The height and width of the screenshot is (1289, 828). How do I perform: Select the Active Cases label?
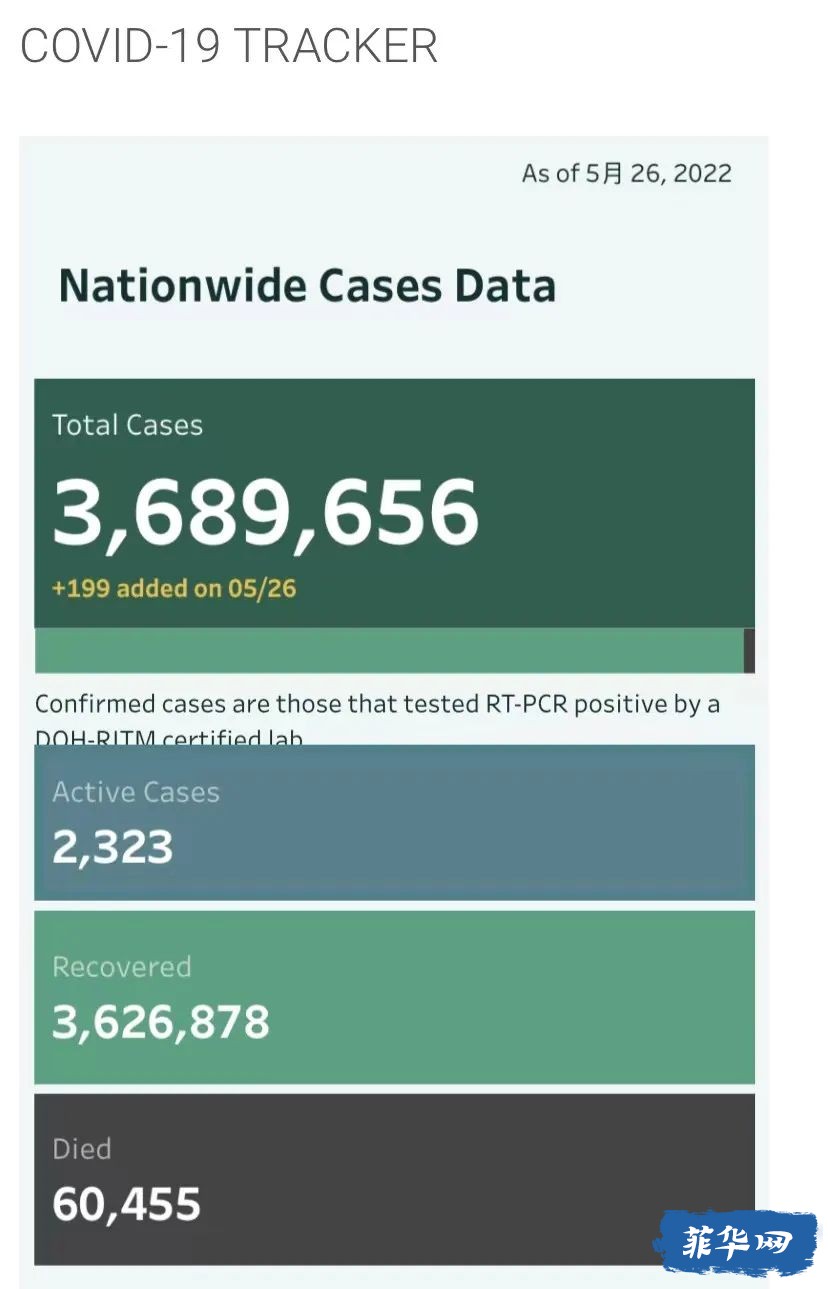136,792
